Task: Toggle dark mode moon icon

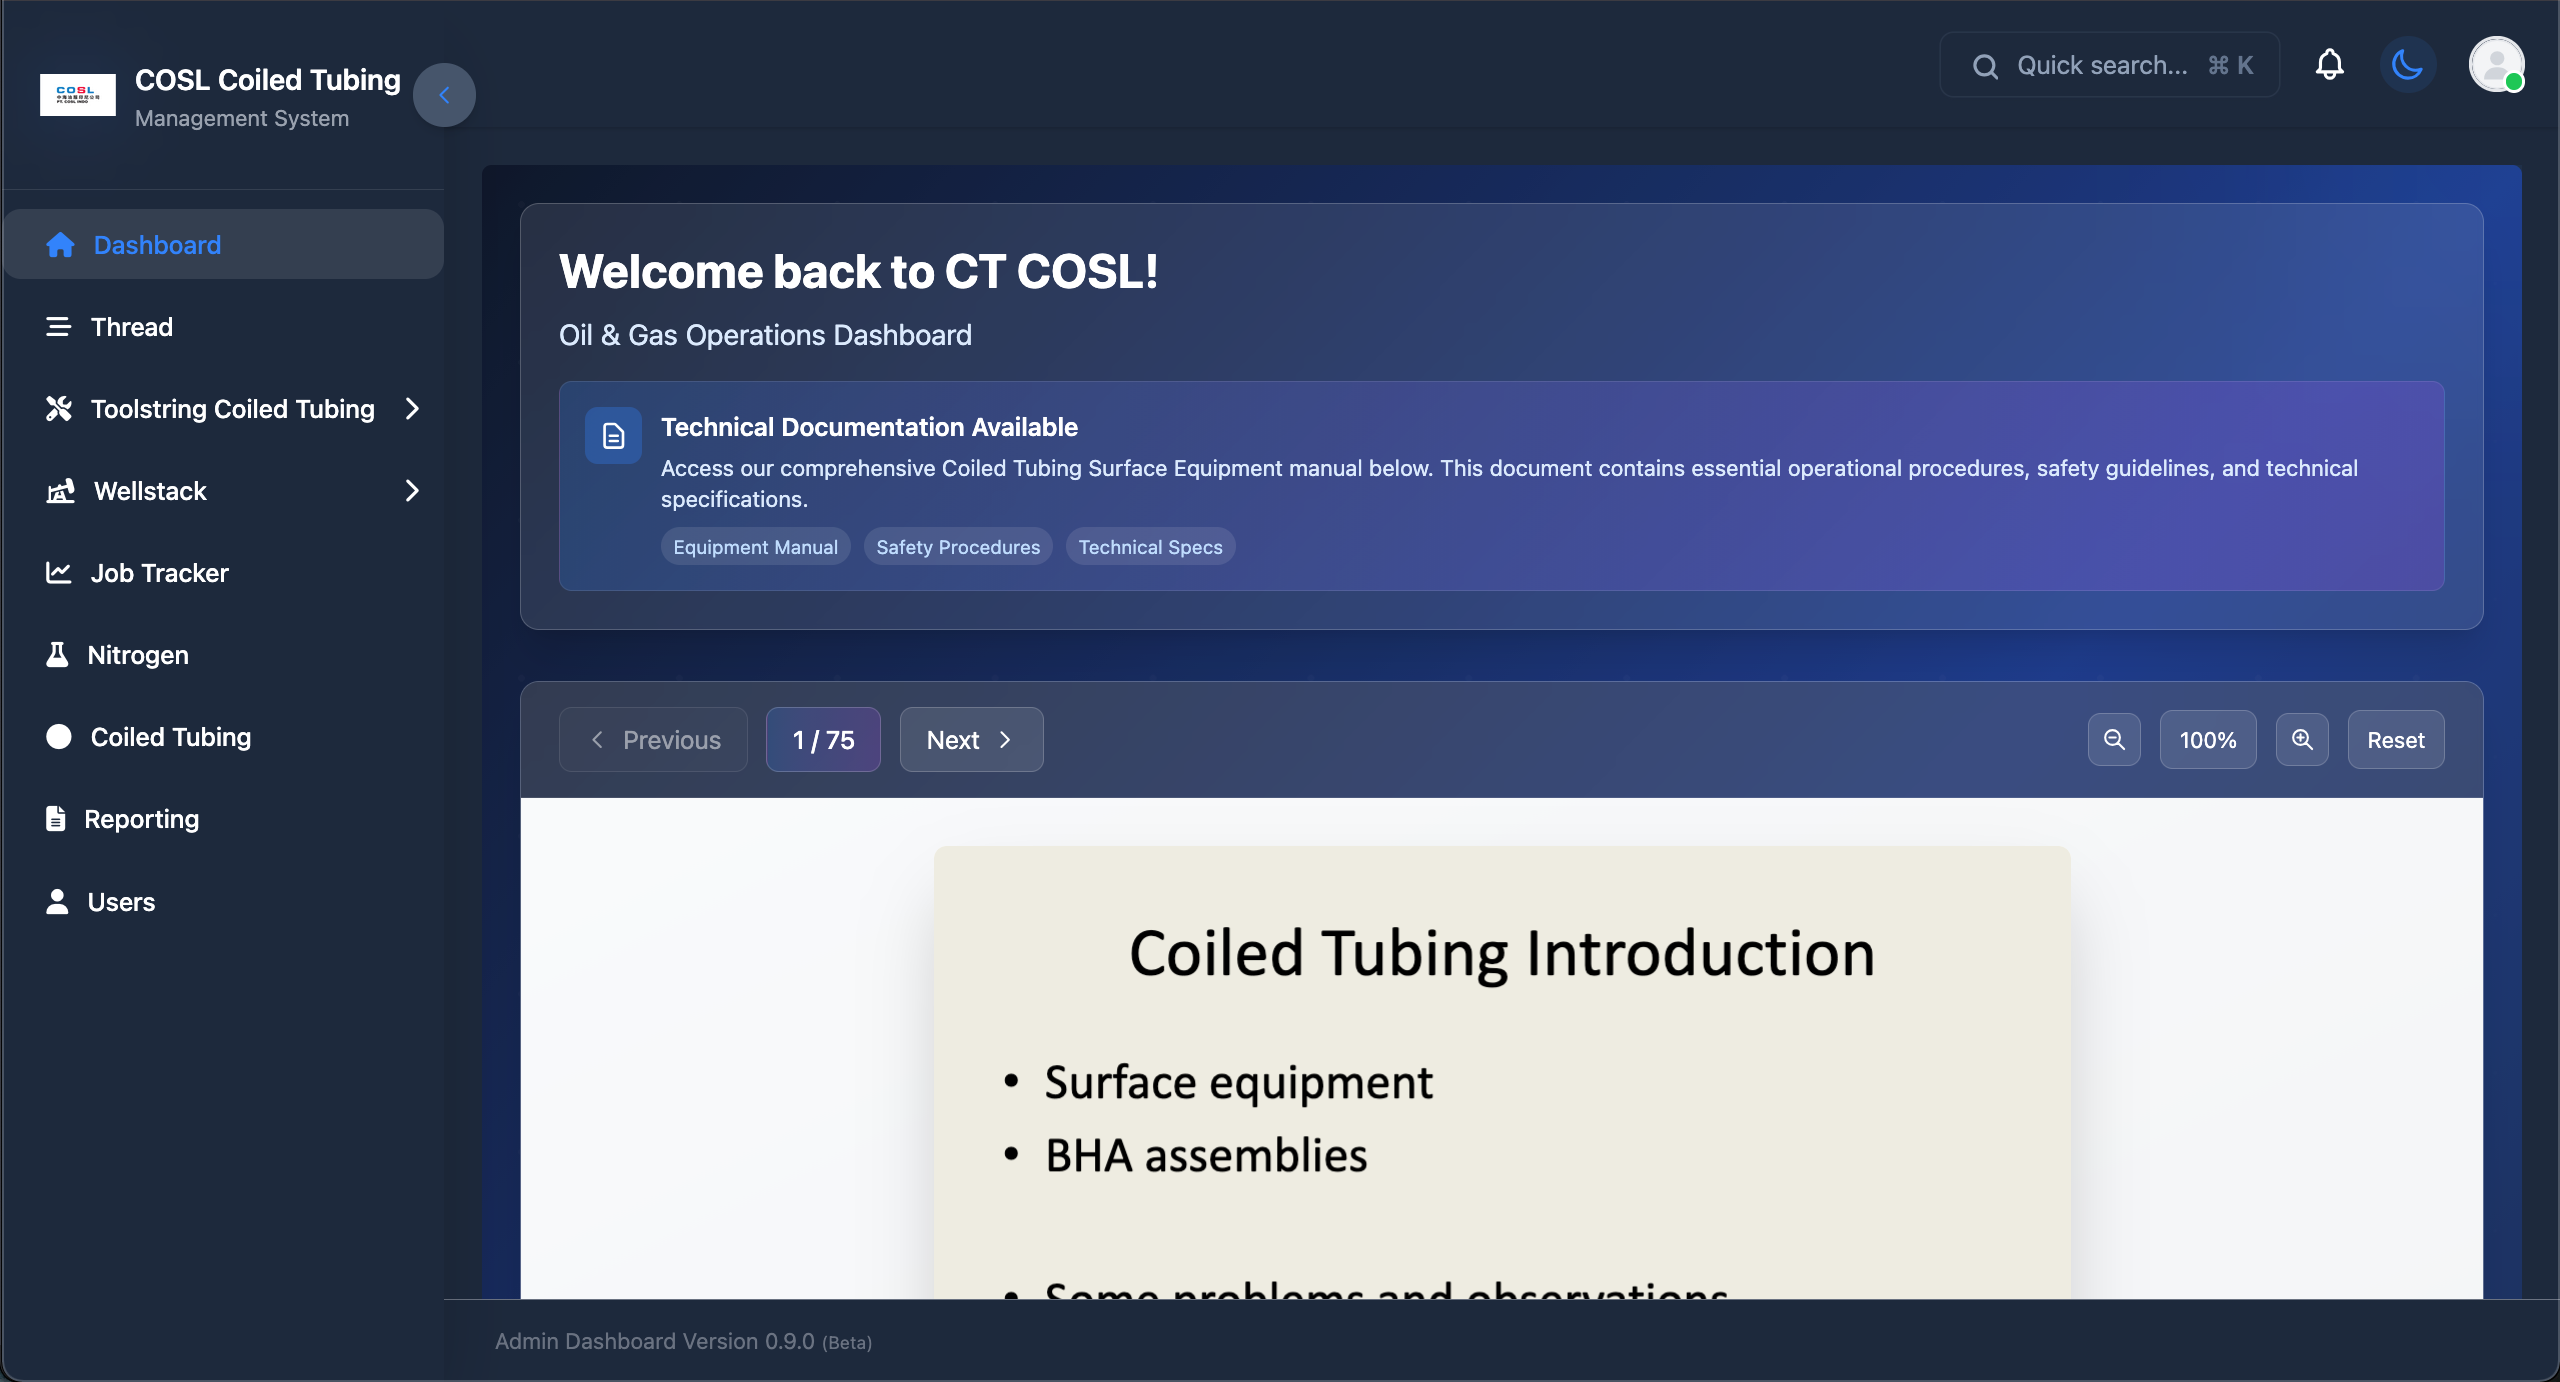Action: point(2407,65)
